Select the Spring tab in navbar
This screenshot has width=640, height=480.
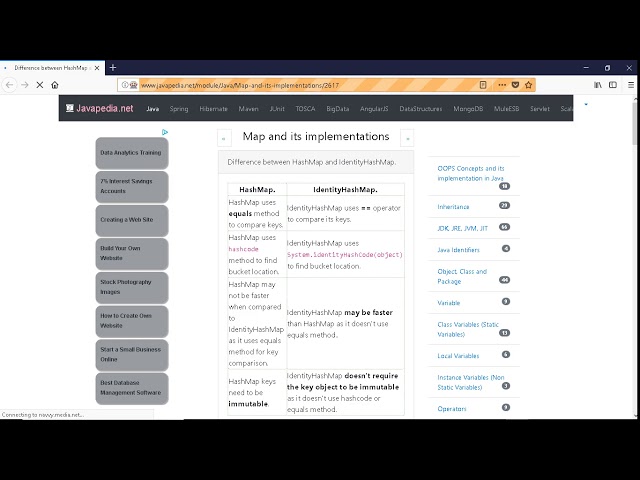[x=178, y=108]
